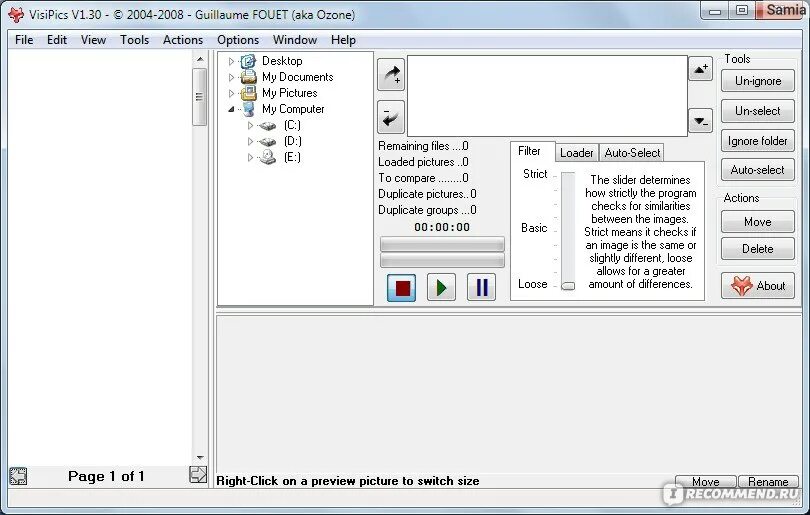Screen dimensions: 810x515
Task: Move folder up with the plus arrow
Action: click(x=700, y=69)
